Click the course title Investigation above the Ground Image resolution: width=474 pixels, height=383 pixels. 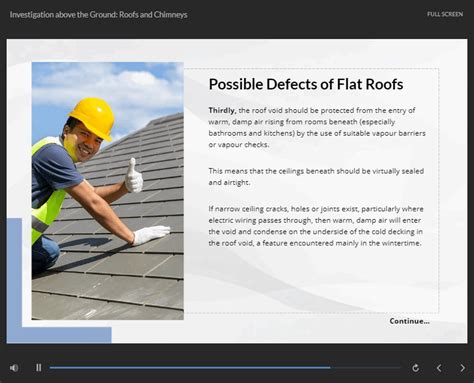[x=98, y=15]
